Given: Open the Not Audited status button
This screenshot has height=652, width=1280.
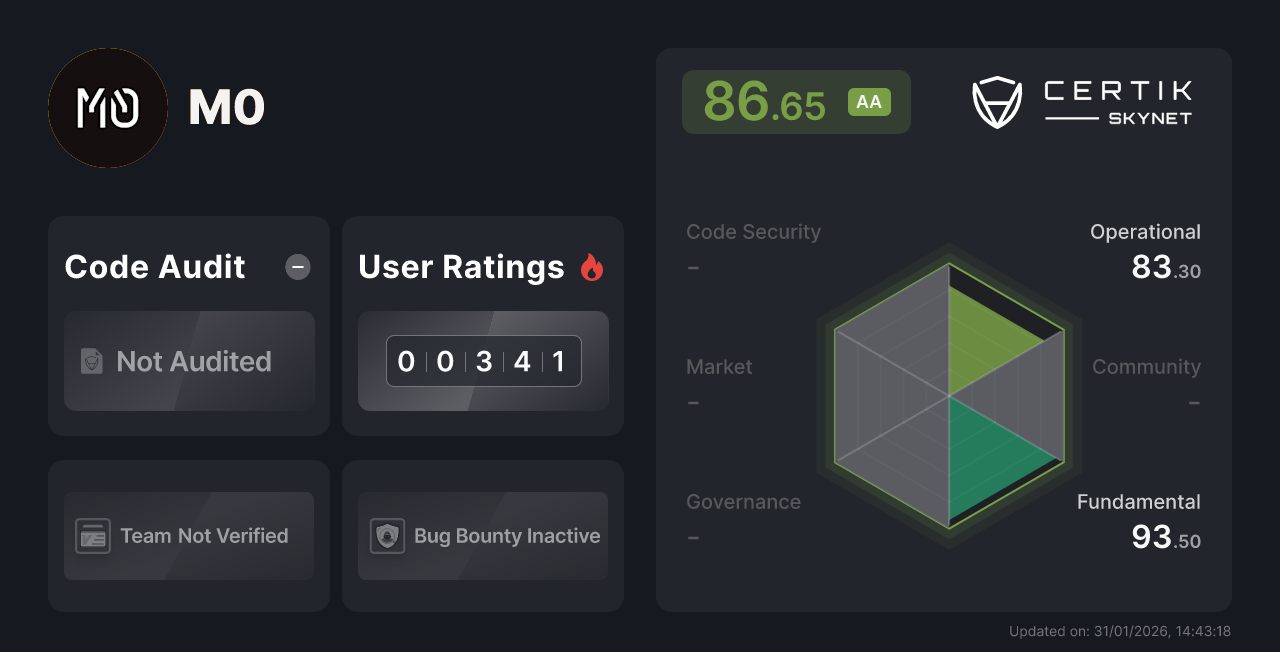Looking at the screenshot, I should [x=189, y=362].
